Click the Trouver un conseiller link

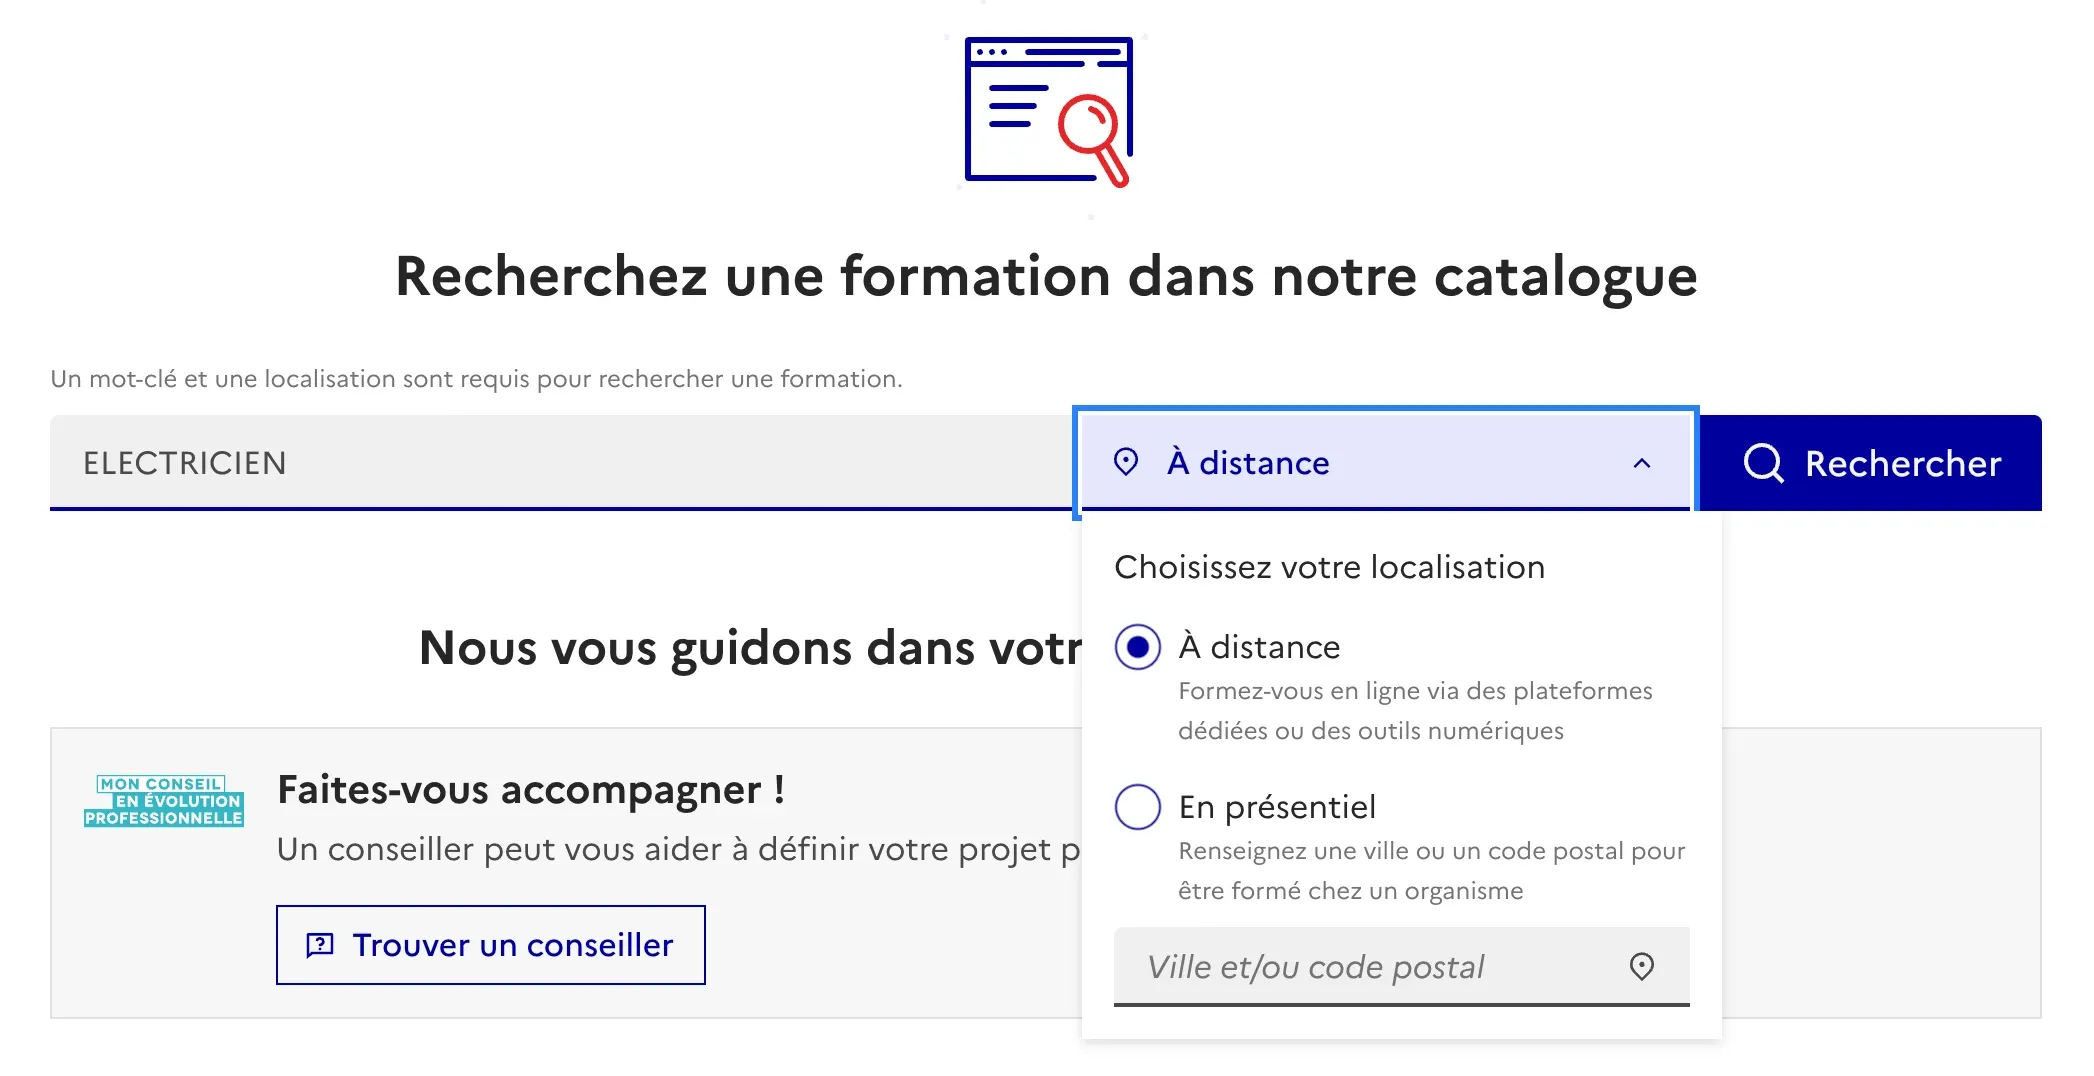tap(490, 944)
